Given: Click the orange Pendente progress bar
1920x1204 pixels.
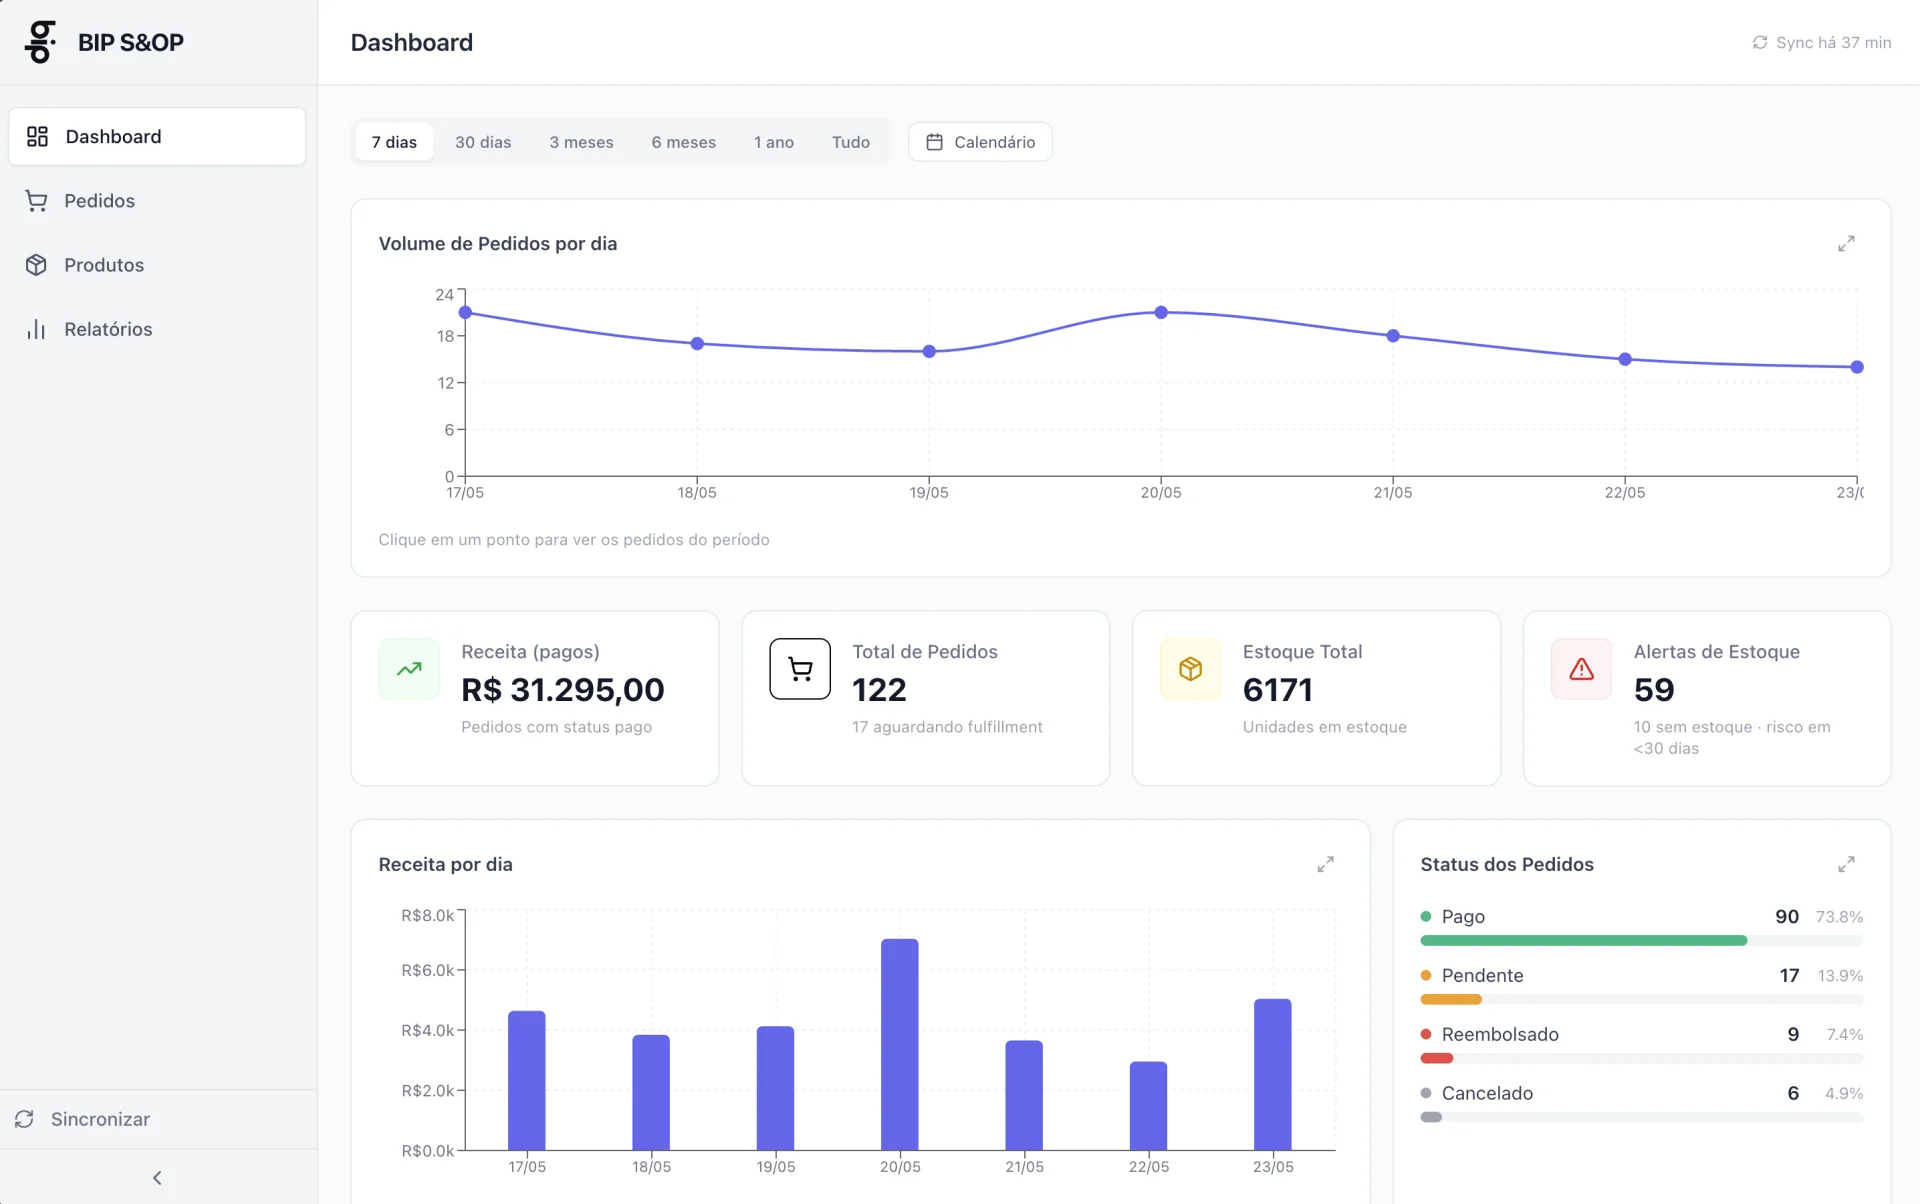Looking at the screenshot, I should 1451,1000.
